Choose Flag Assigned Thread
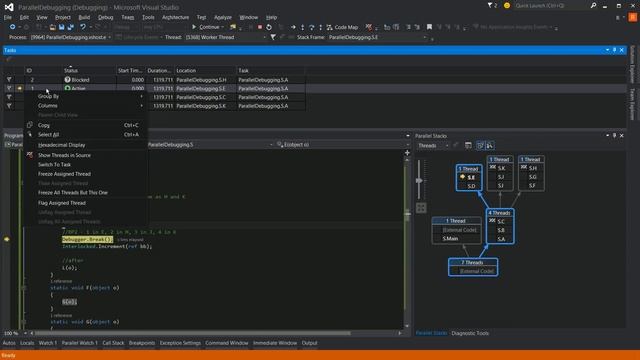The height and width of the screenshot is (360, 640). click(86, 203)
